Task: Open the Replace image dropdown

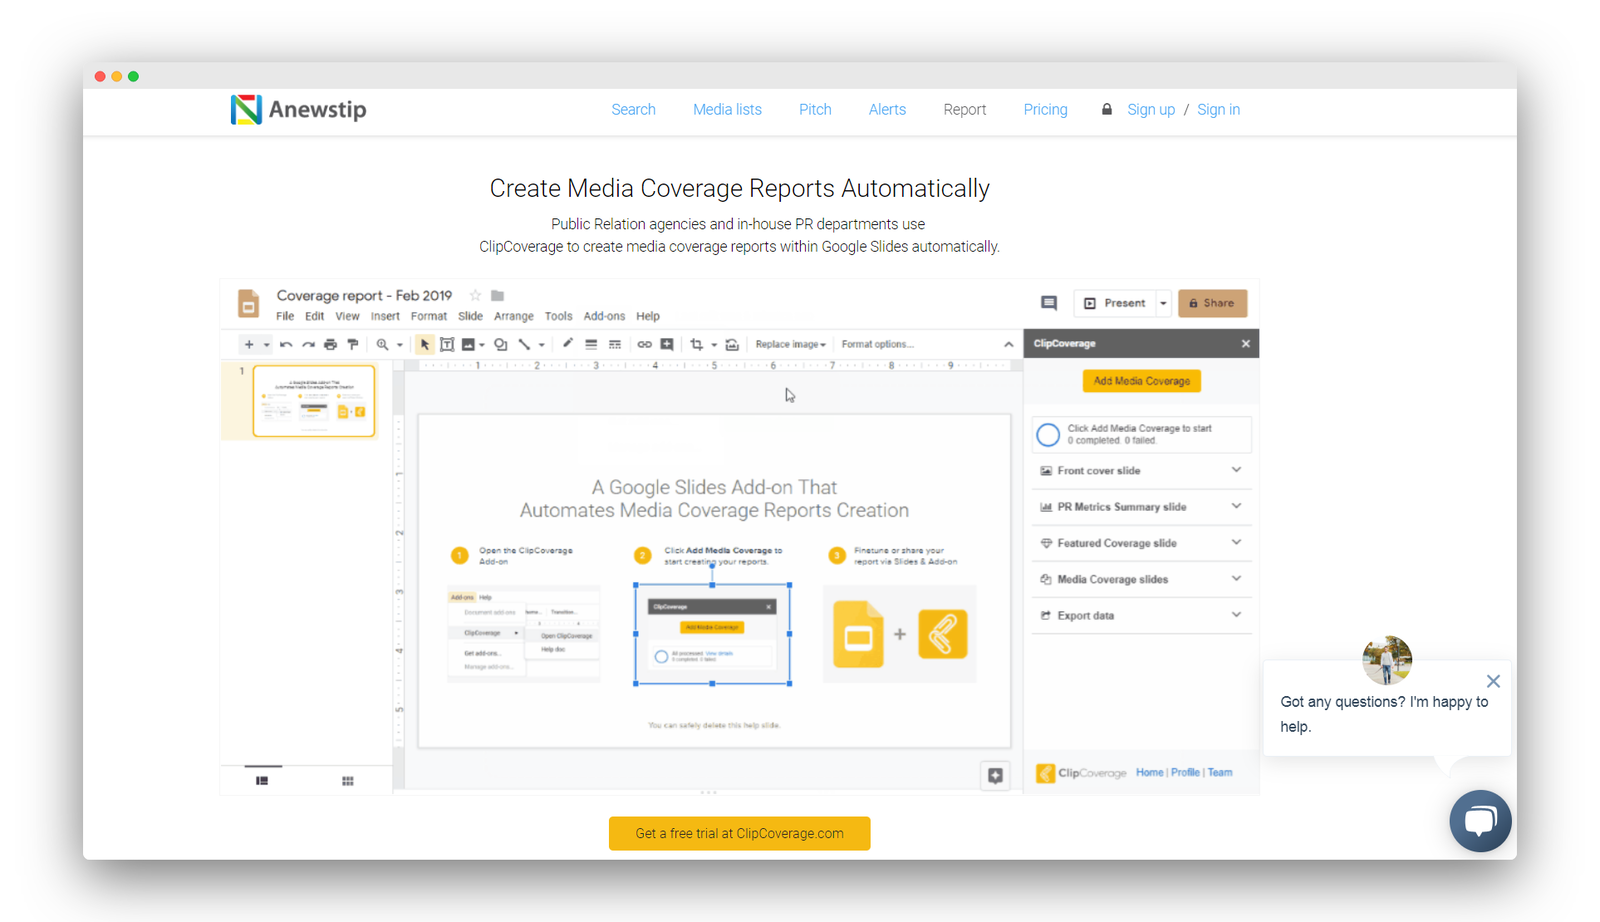Action: pyautogui.click(x=791, y=344)
